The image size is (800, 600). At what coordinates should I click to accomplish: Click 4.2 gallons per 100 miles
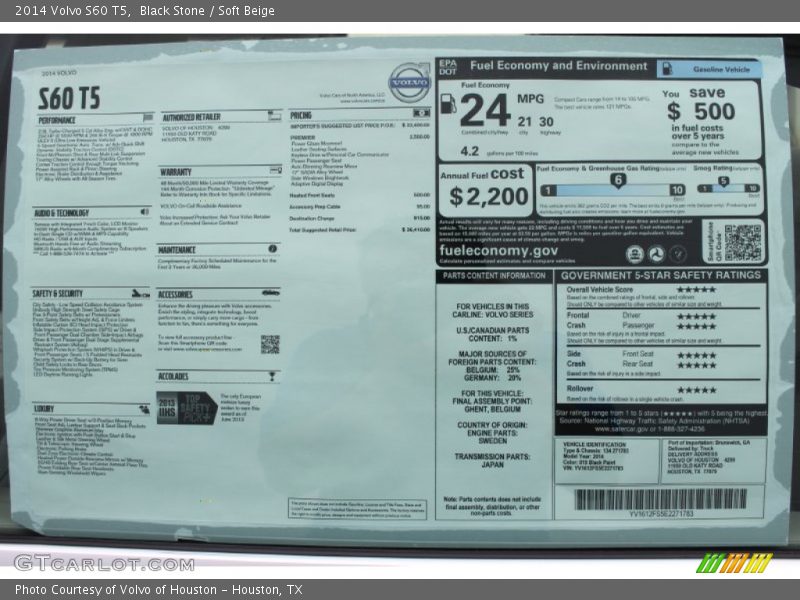pos(499,152)
